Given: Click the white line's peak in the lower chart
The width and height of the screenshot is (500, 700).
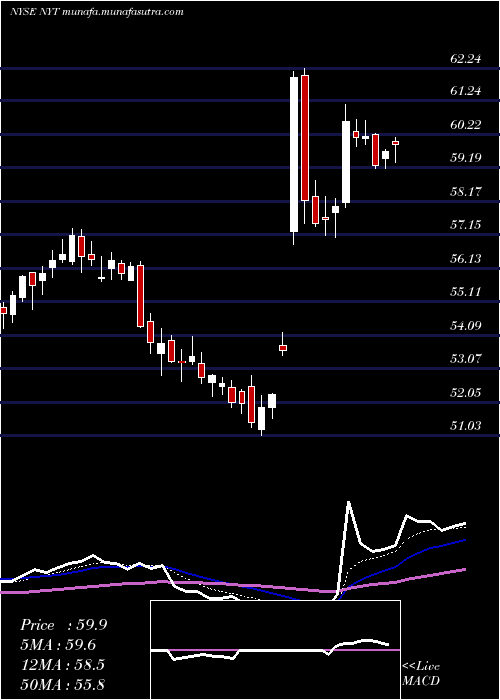Looking at the screenshot, I should [x=348, y=503].
